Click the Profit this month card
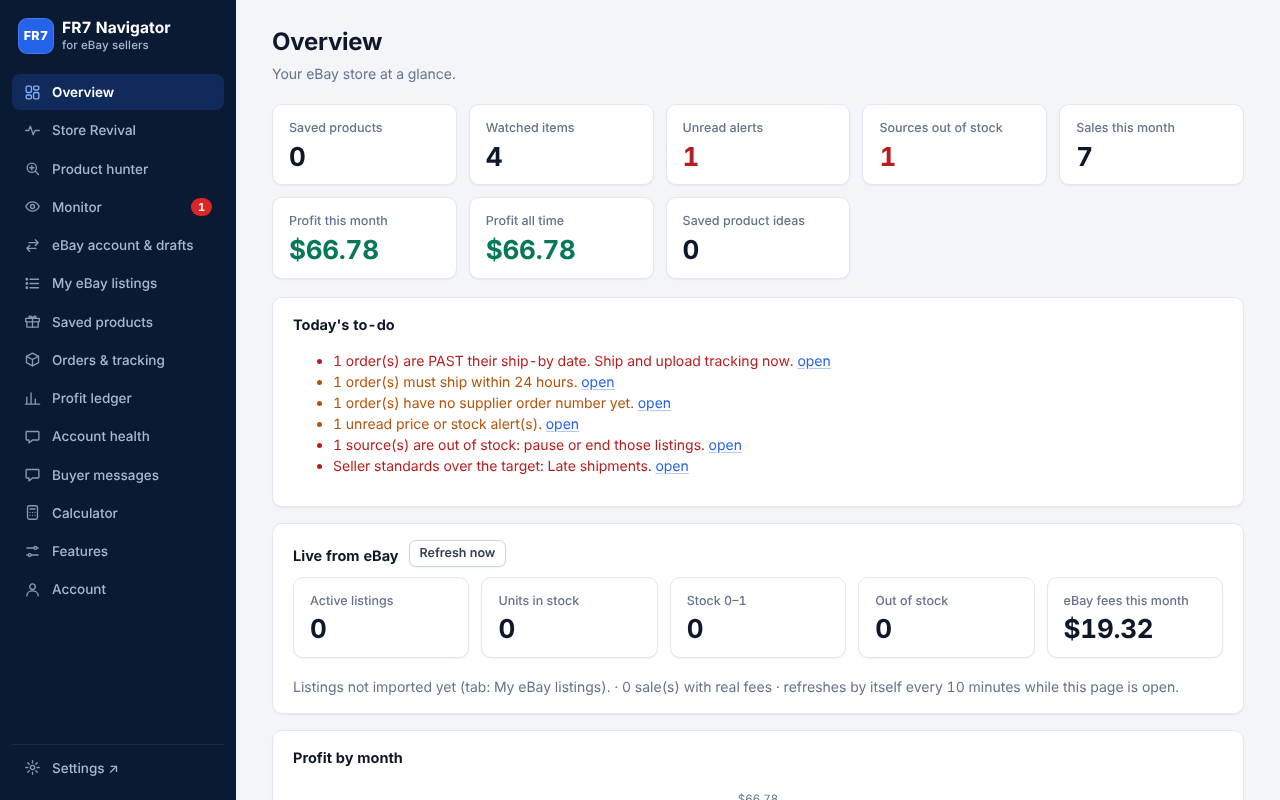 pyautogui.click(x=364, y=238)
